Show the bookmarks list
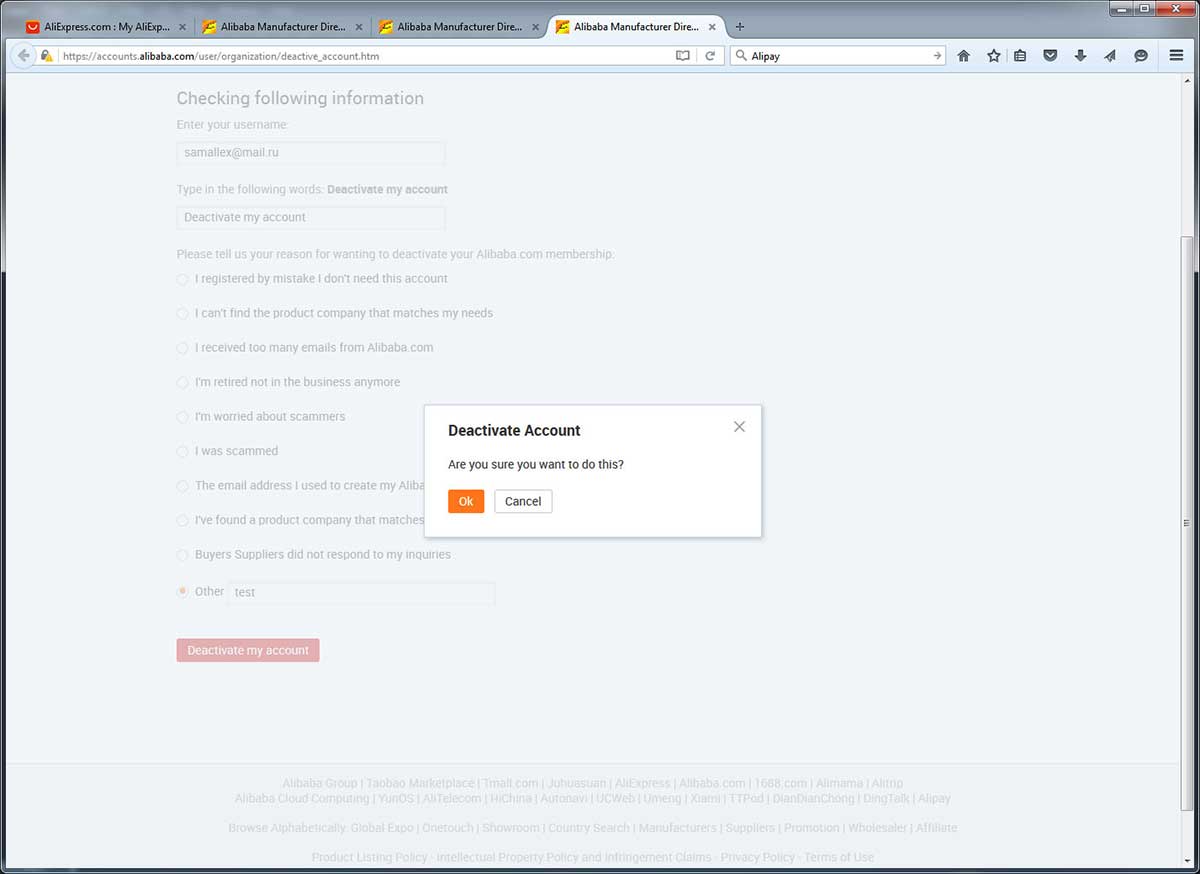The image size is (1200, 874). [1020, 56]
